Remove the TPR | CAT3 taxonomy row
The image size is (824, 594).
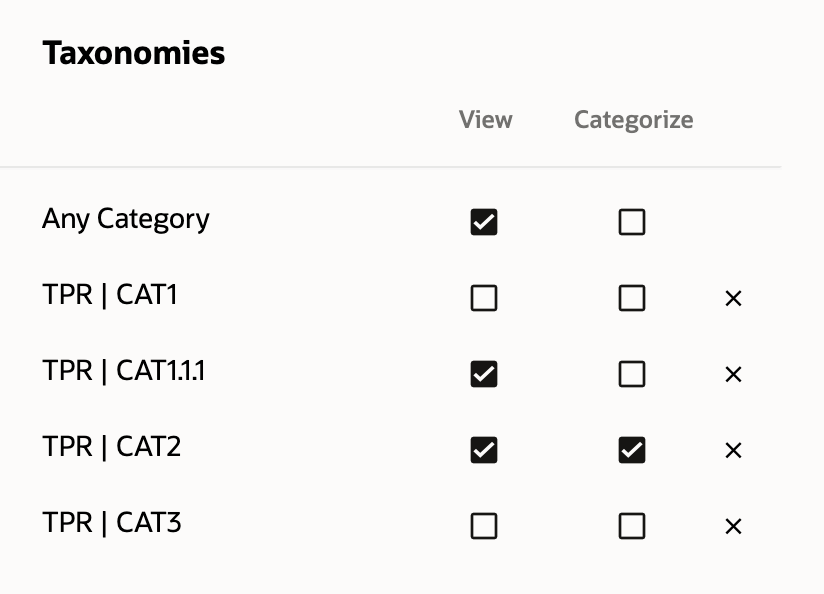[733, 526]
